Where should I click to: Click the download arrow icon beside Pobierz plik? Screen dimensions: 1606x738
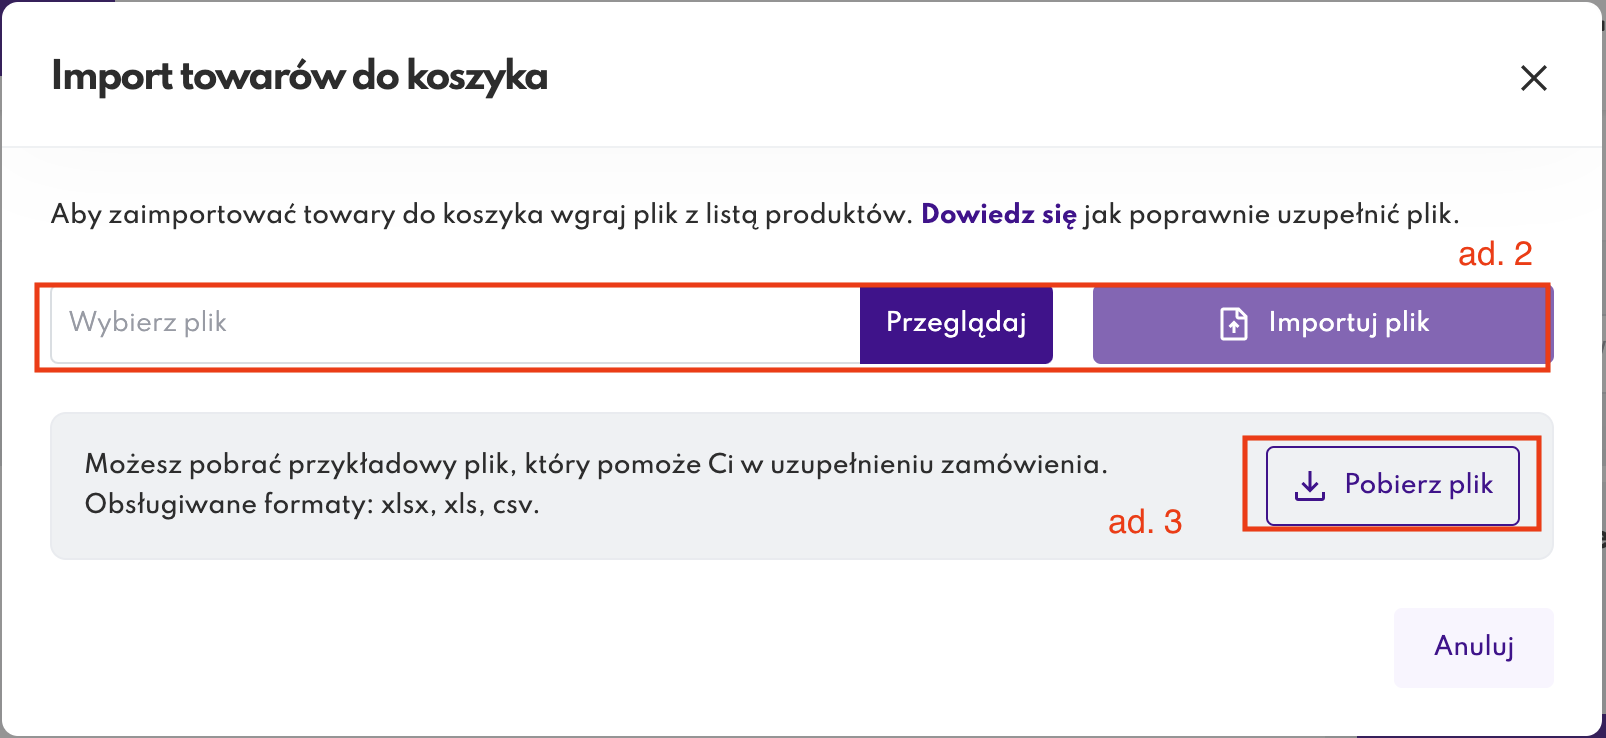[x=1310, y=486]
